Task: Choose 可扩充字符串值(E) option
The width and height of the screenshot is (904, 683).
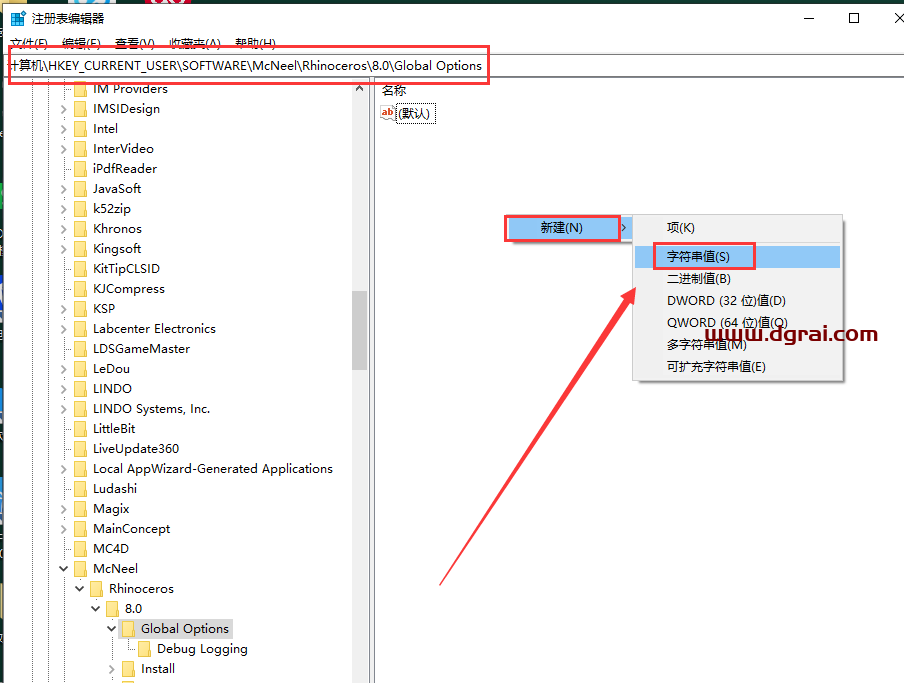Action: pyautogui.click(x=737, y=367)
